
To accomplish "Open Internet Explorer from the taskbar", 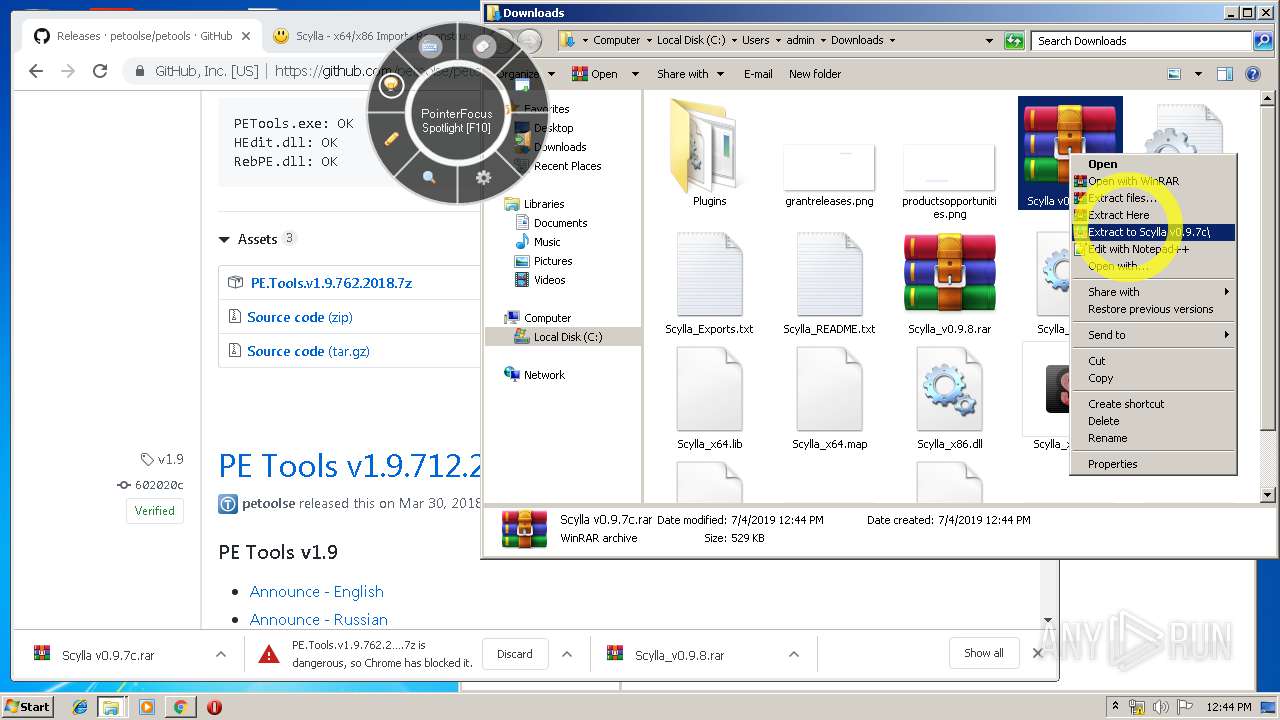I will (80, 707).
